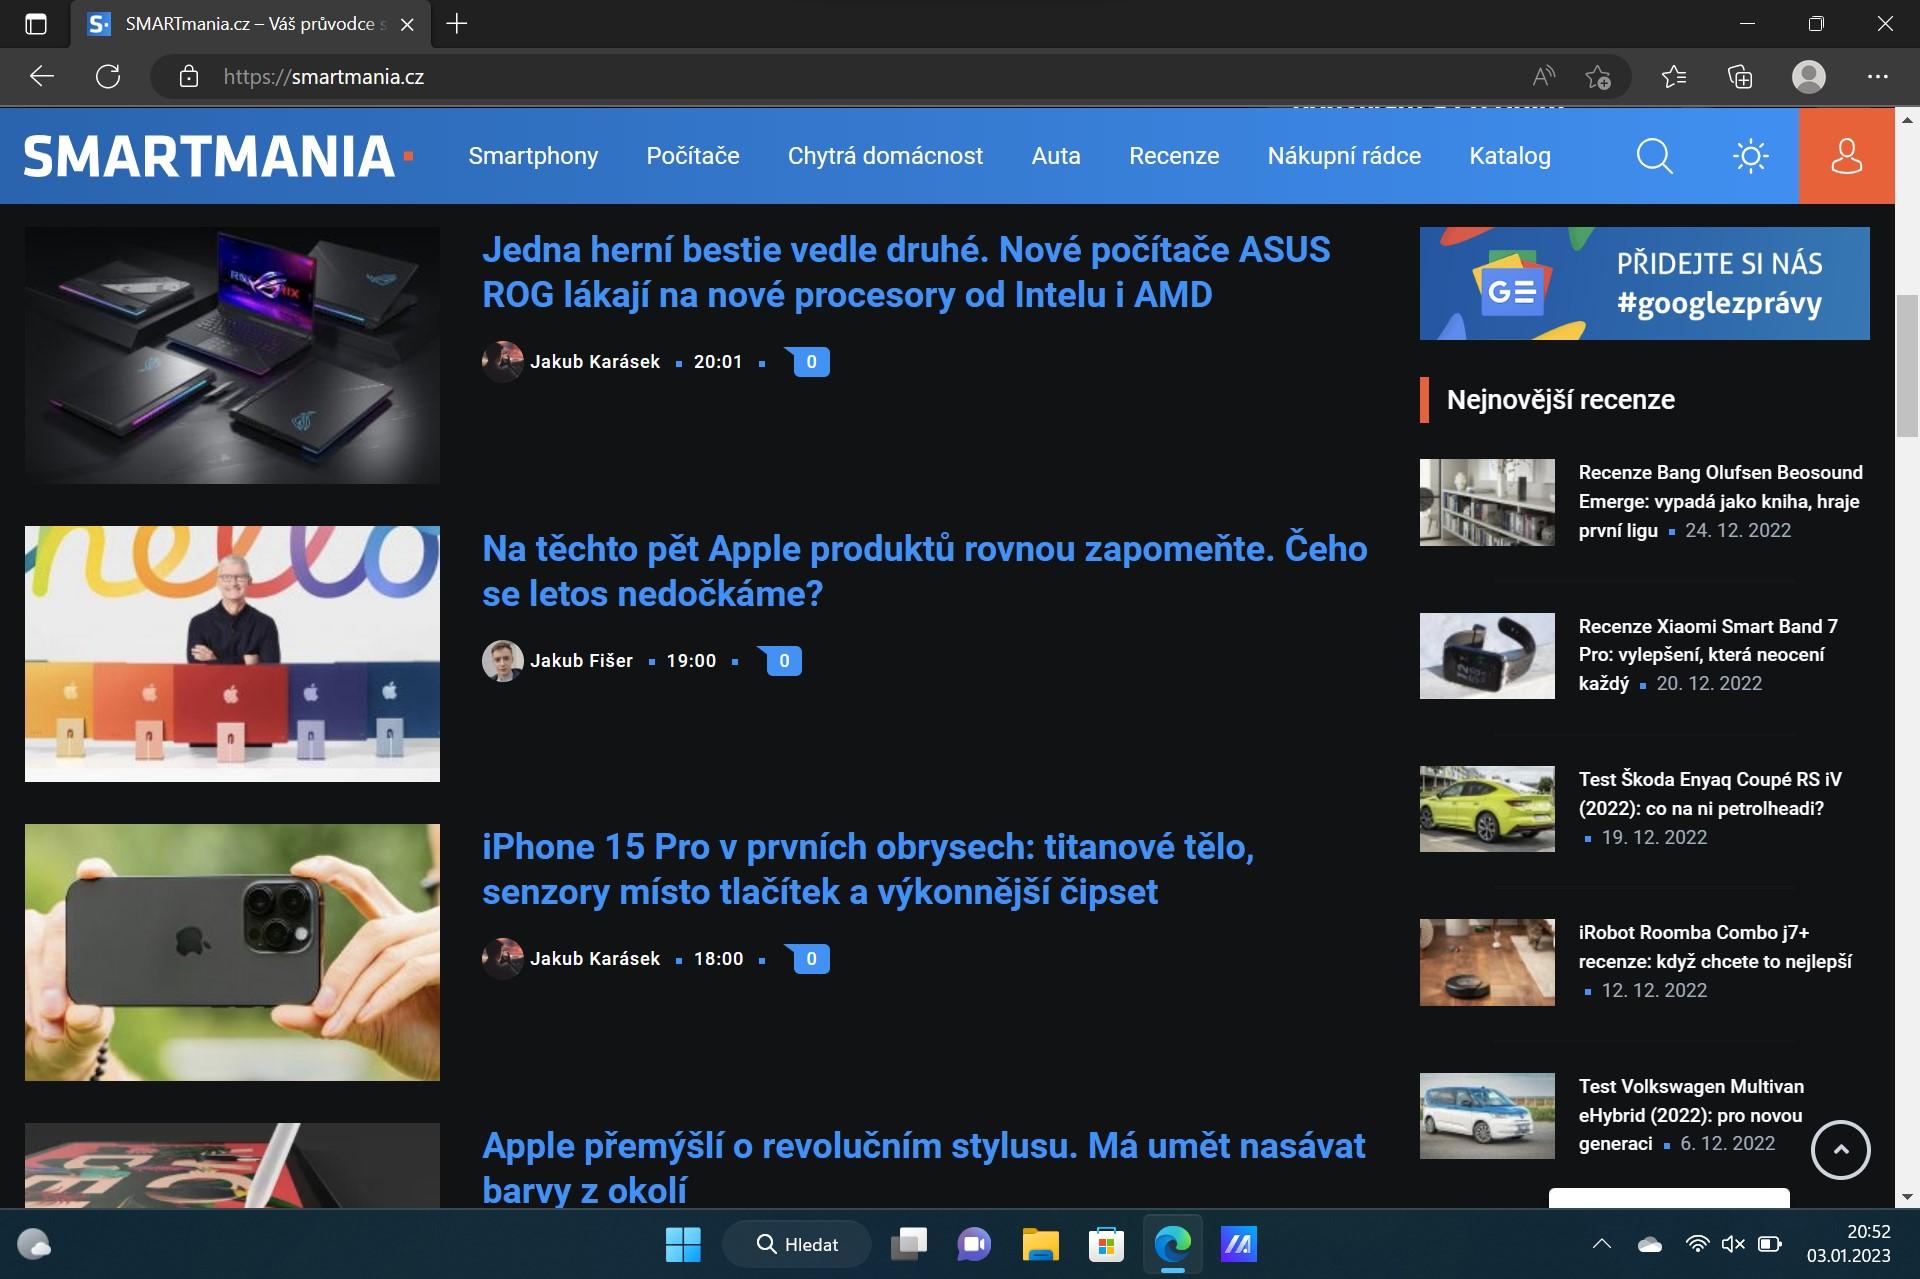Open user account login icon
The width and height of the screenshot is (1920, 1279).
[1846, 156]
